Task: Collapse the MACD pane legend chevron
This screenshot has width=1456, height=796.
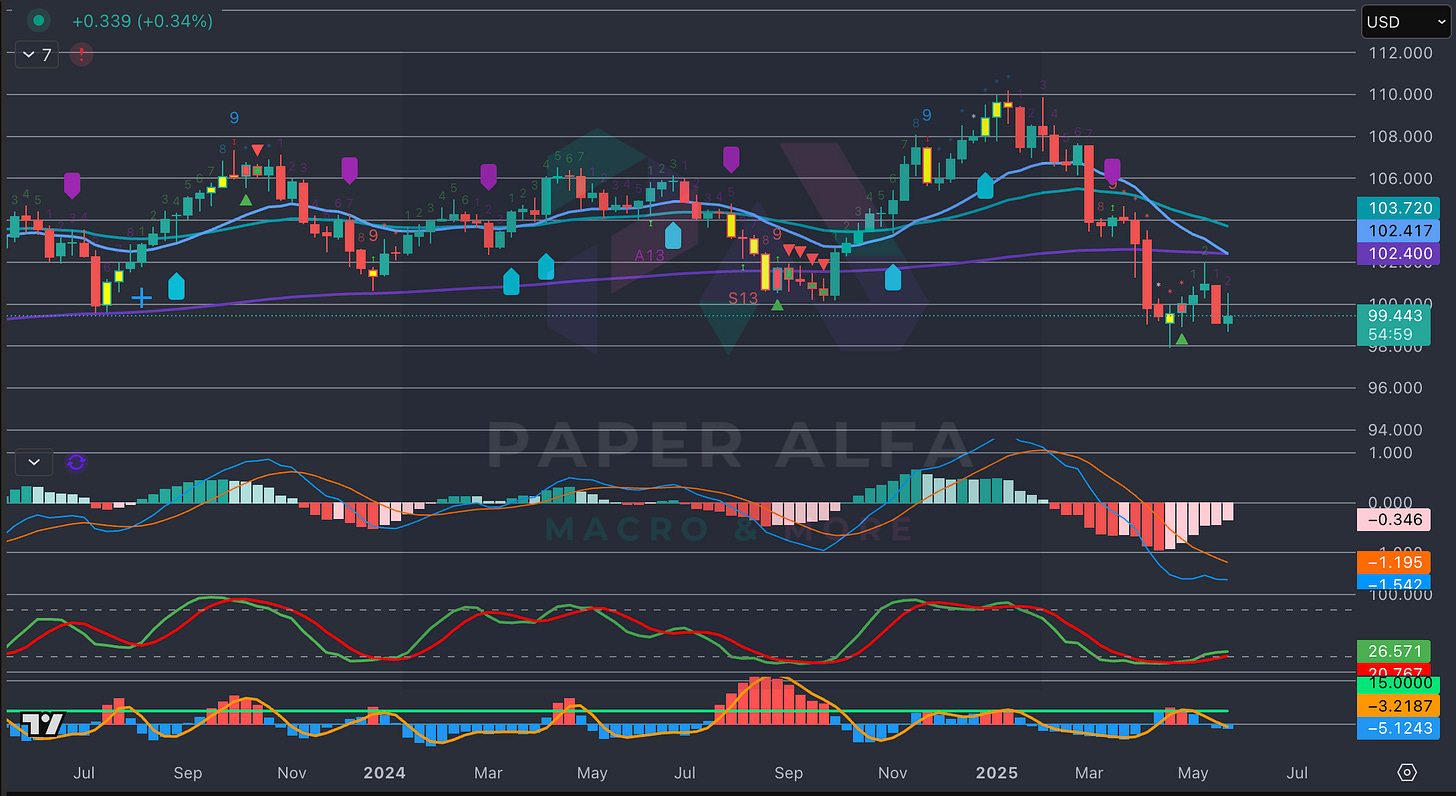Action: click(35, 462)
